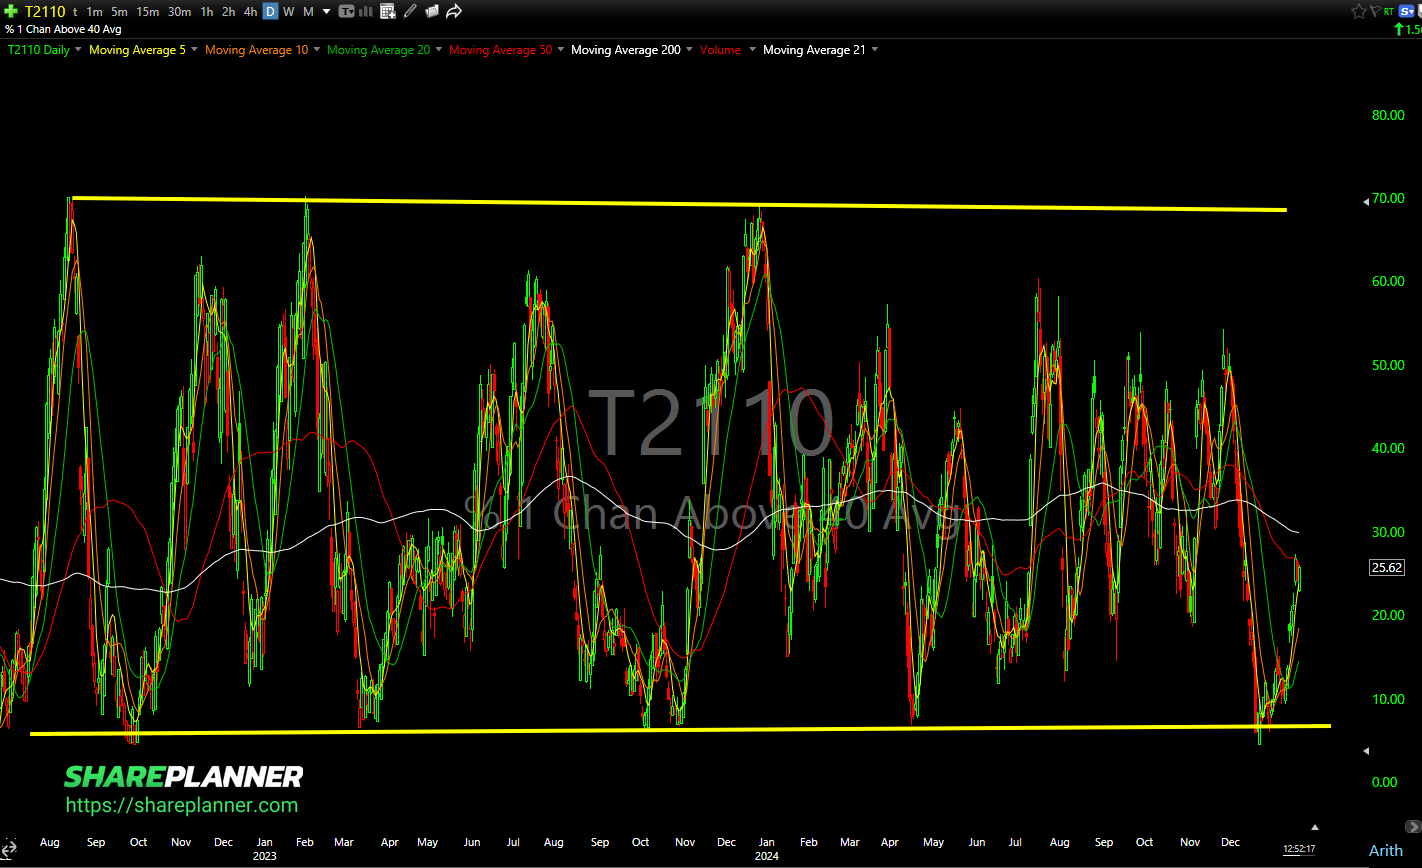Select the 1h timeframe
Screen dimensions: 1422x868
206,12
